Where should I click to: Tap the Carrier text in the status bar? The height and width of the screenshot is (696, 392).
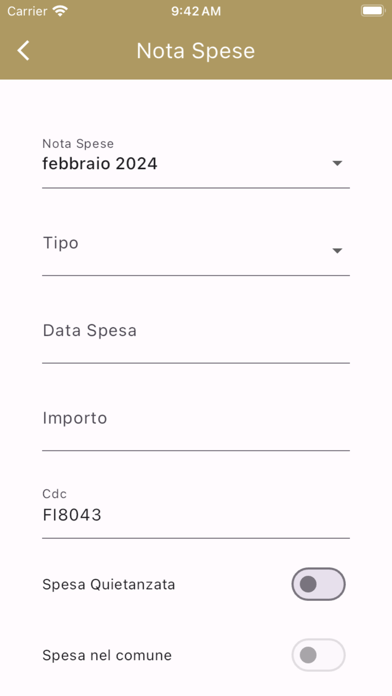pyautogui.click(x=27, y=11)
